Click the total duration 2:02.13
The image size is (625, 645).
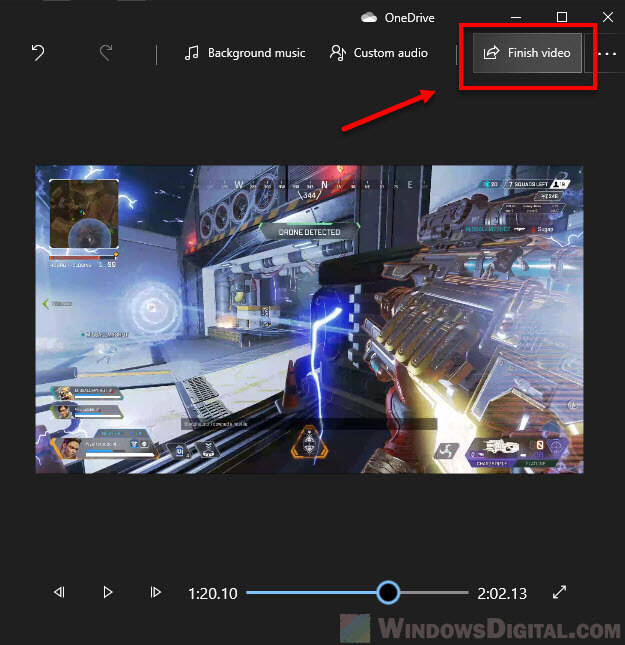coord(502,593)
